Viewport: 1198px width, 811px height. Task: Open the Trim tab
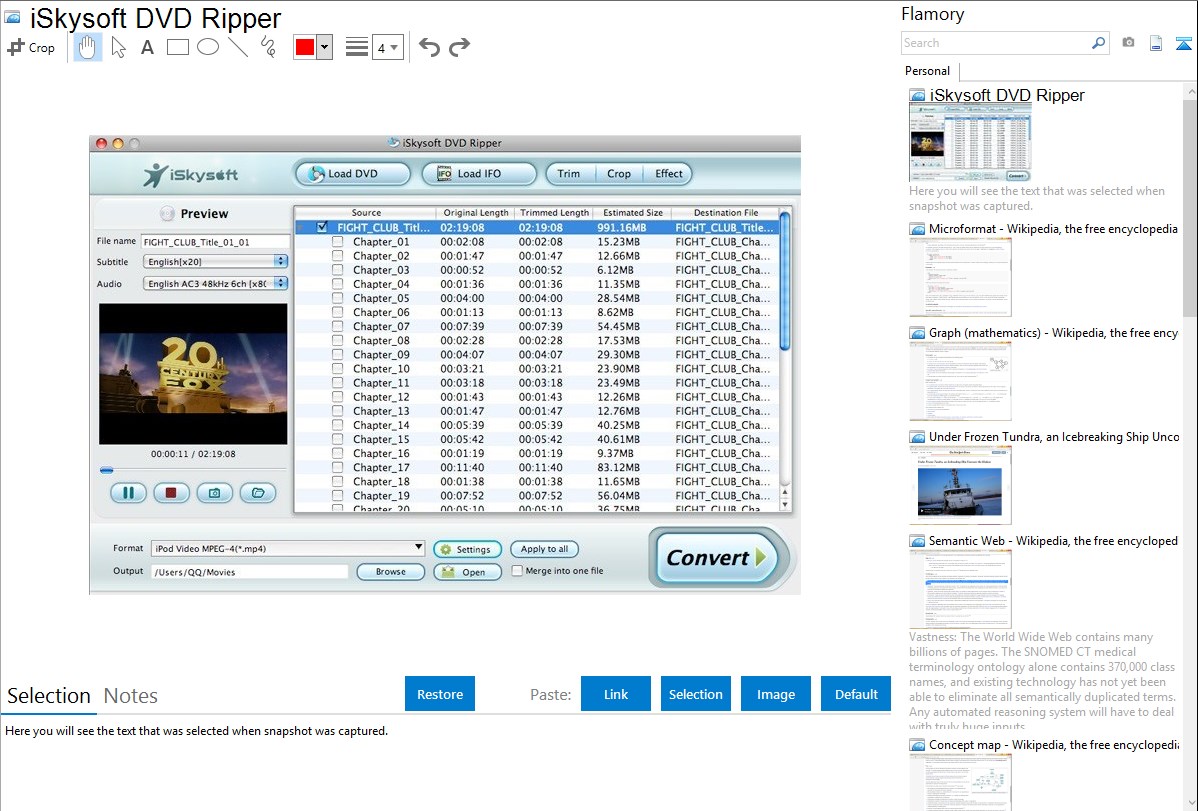568,174
